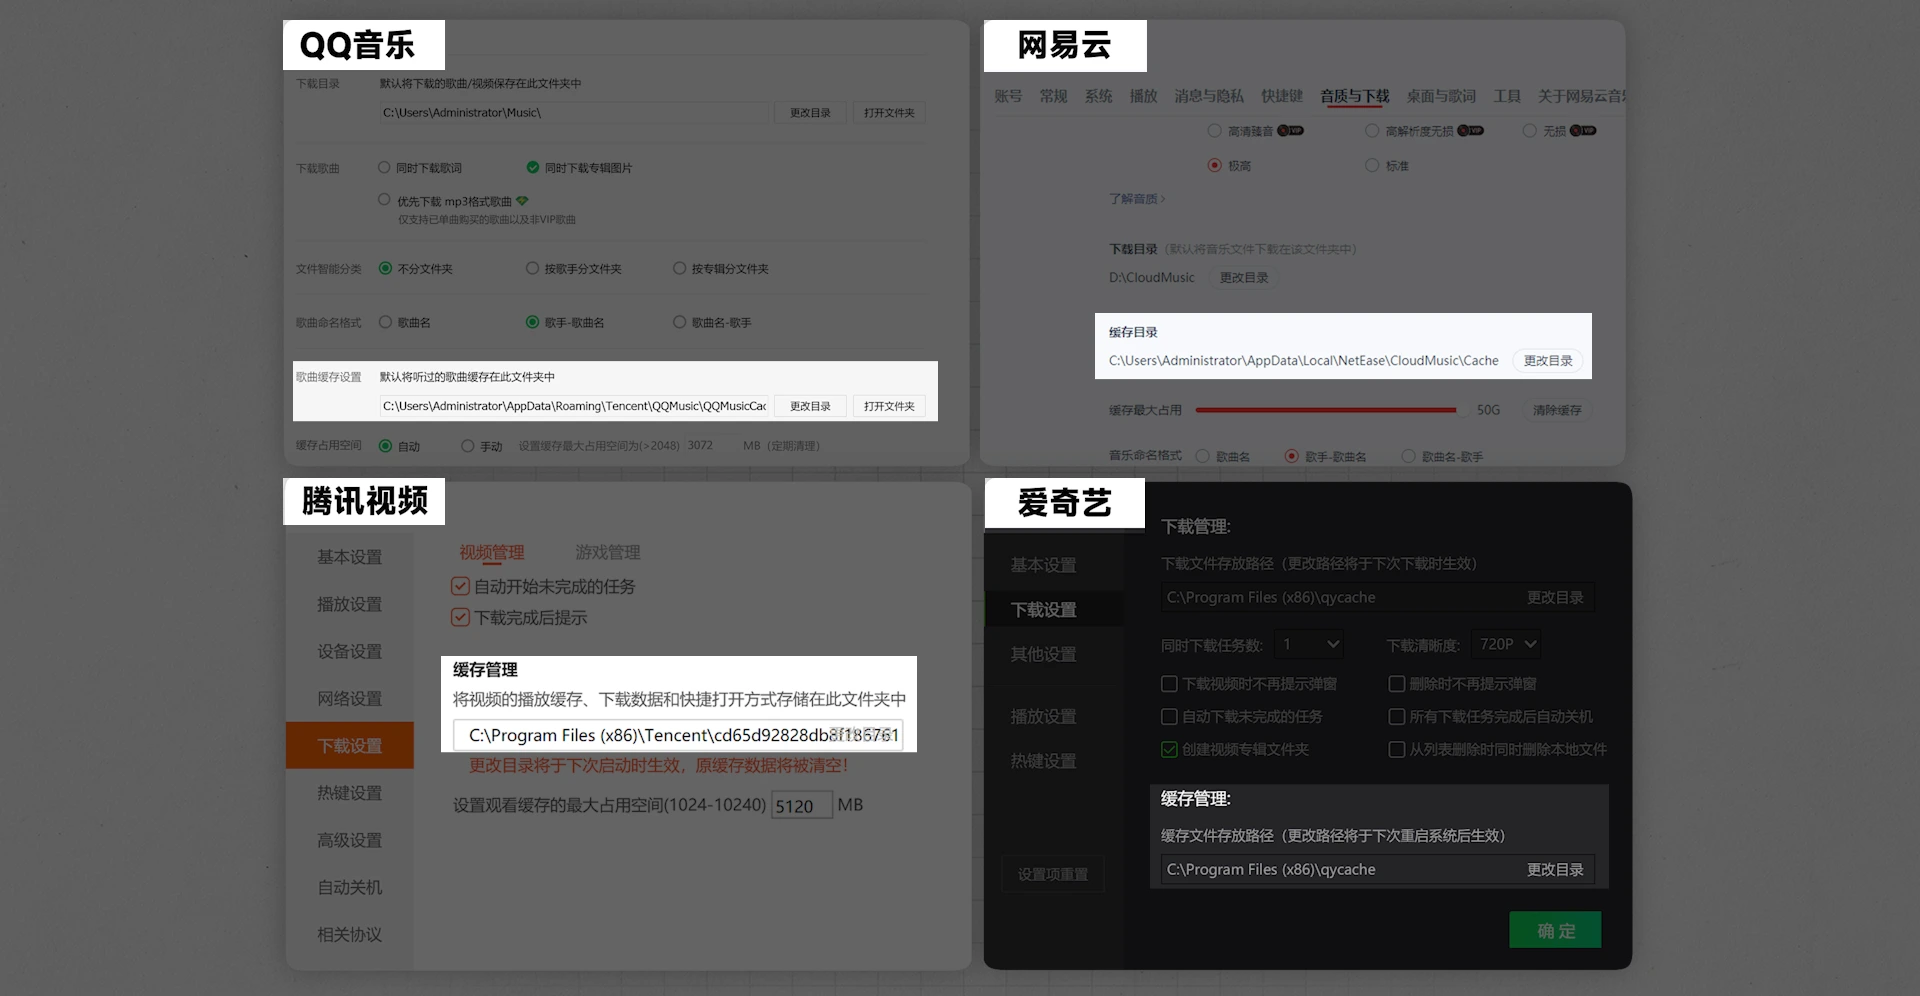Viewport: 1920px width, 996px height.
Task: Switch to 游戏管理 tab in 腾讯视频
Action: coord(608,553)
